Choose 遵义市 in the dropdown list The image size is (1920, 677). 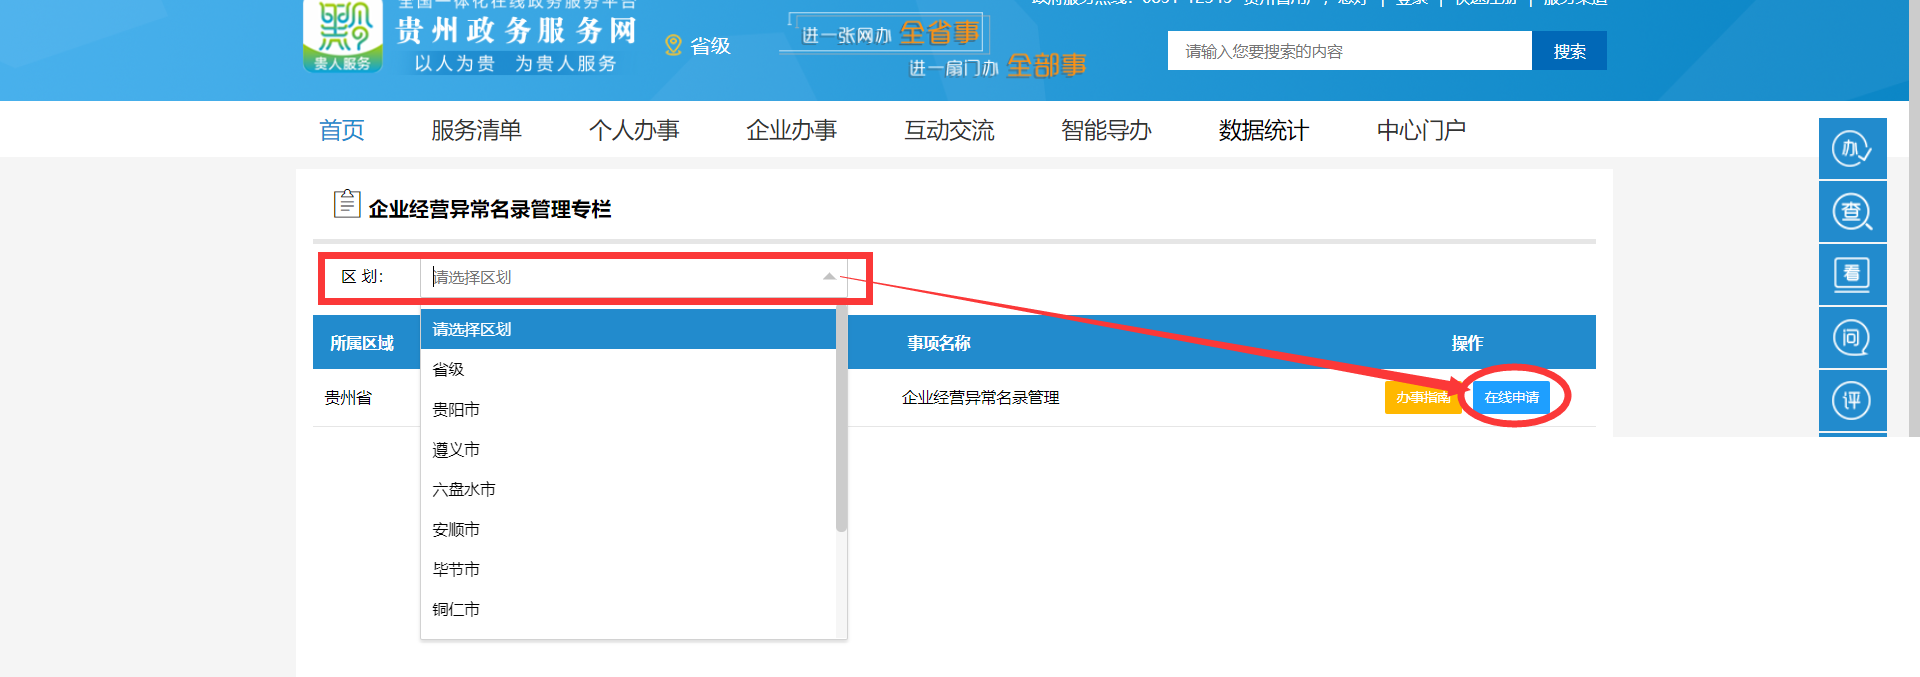[x=456, y=450]
